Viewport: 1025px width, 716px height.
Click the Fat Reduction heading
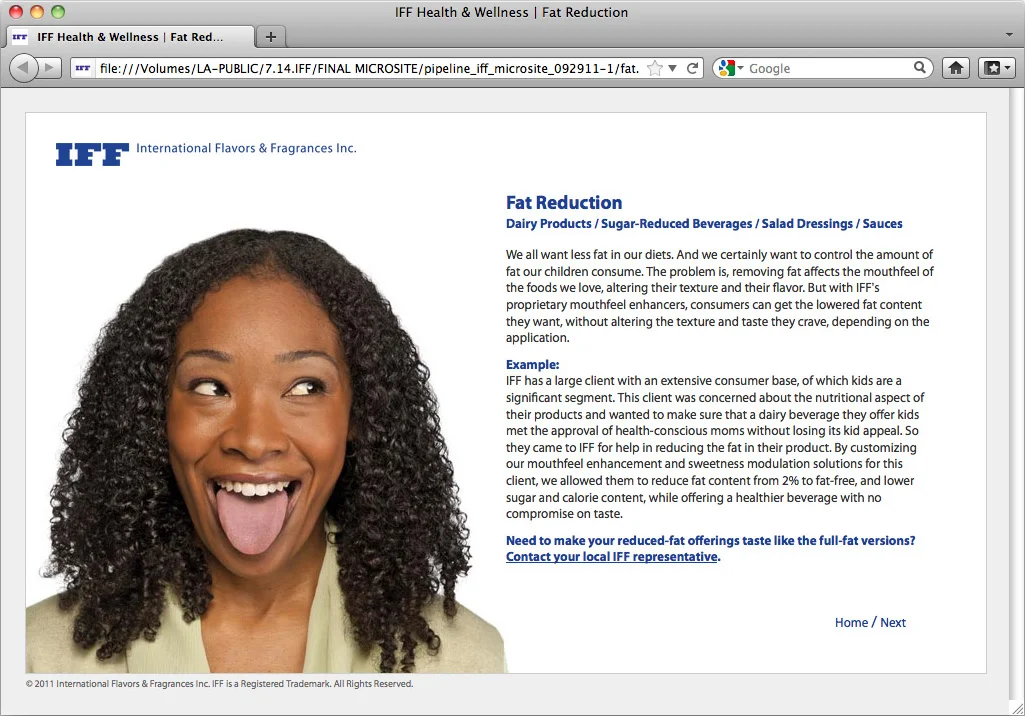point(564,203)
